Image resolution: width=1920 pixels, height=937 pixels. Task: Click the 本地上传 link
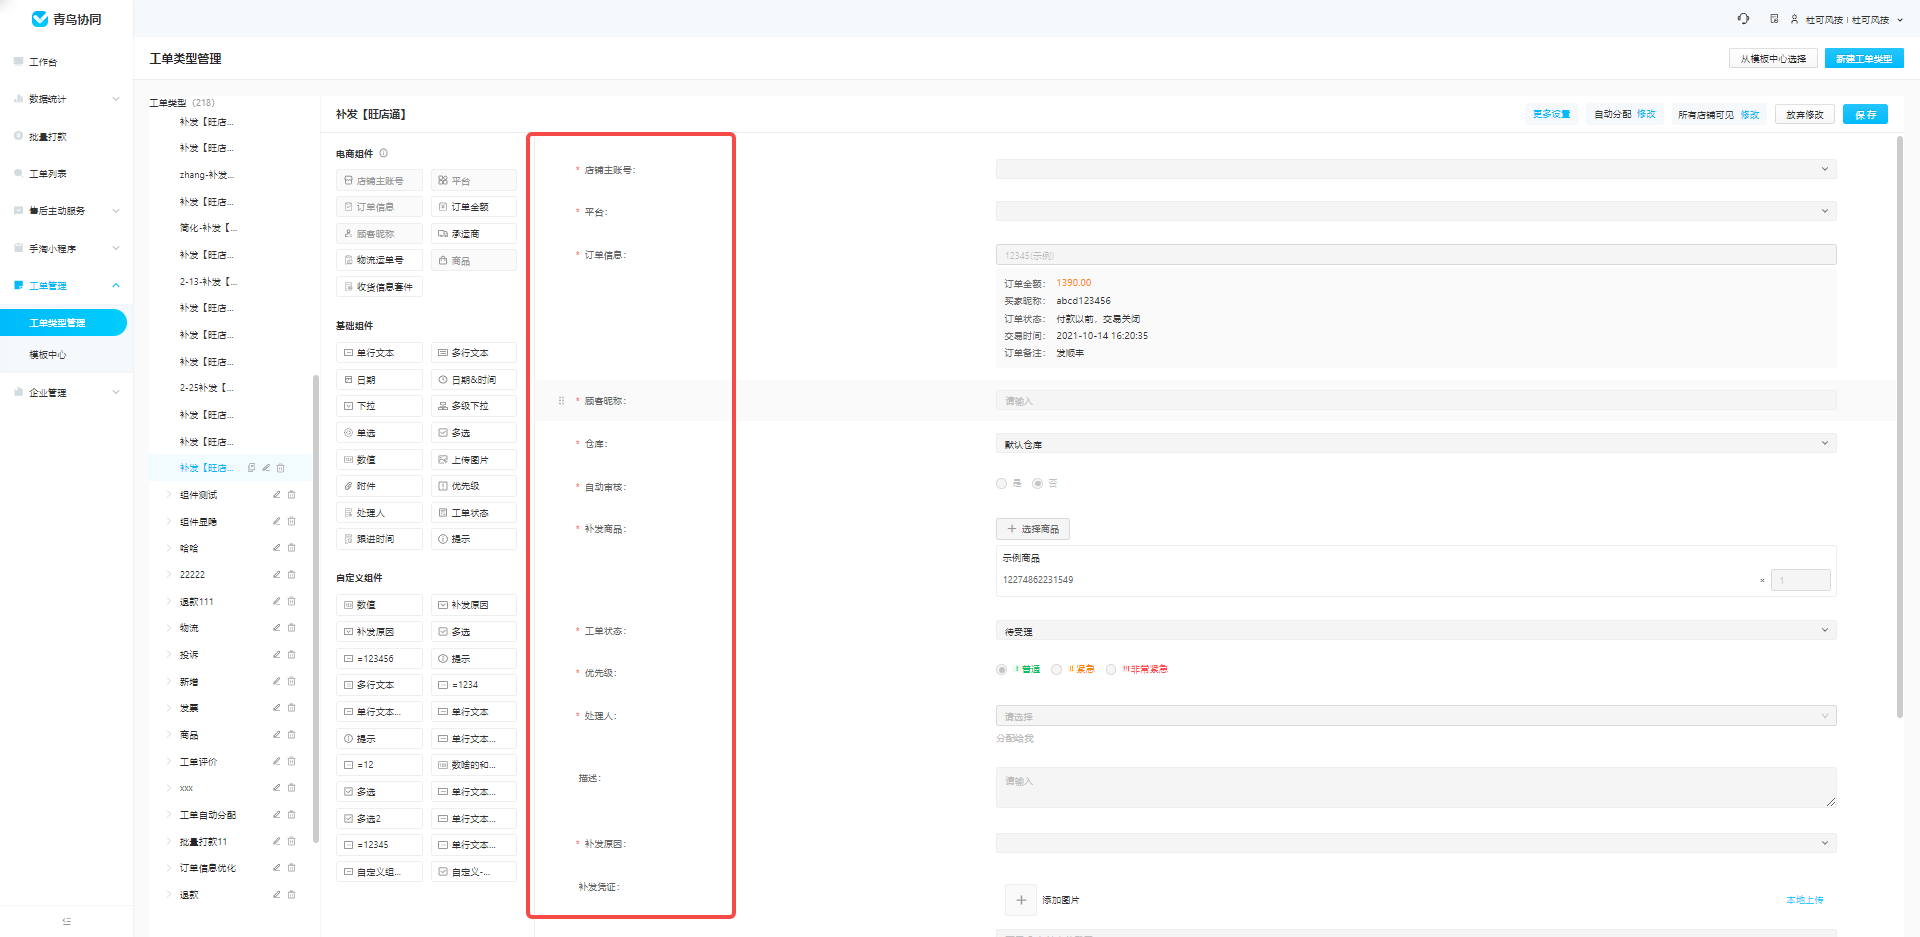coord(1805,900)
